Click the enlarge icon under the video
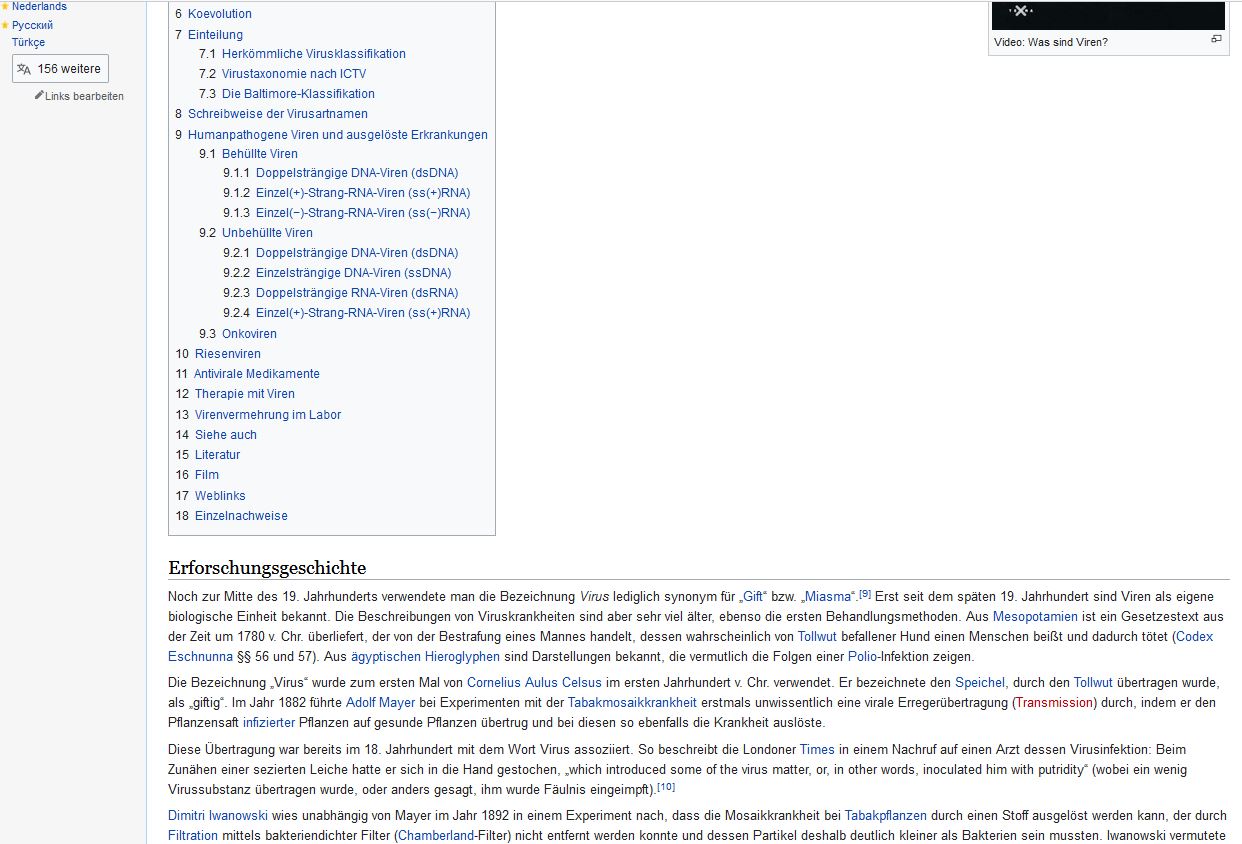Screen dimensions: 1242x844 (1216, 40)
